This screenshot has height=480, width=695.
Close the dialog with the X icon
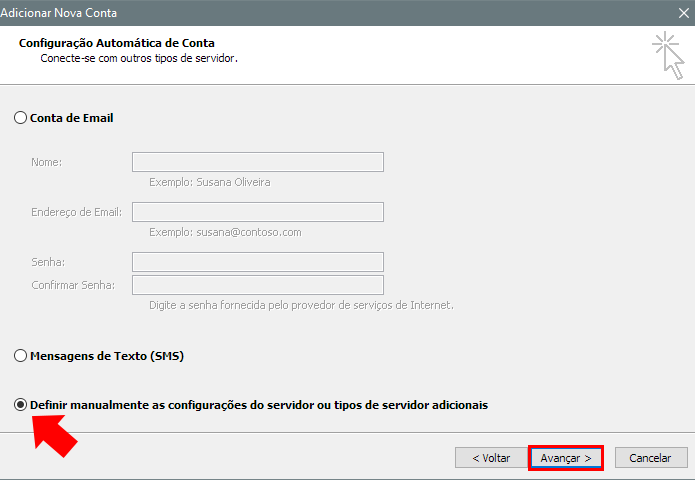[683, 13]
